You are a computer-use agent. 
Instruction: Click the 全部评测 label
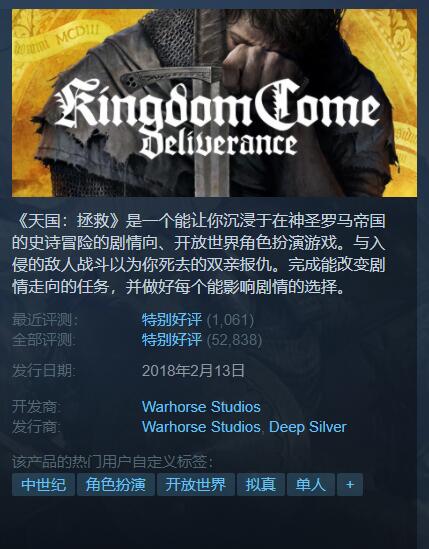[x=44, y=340]
